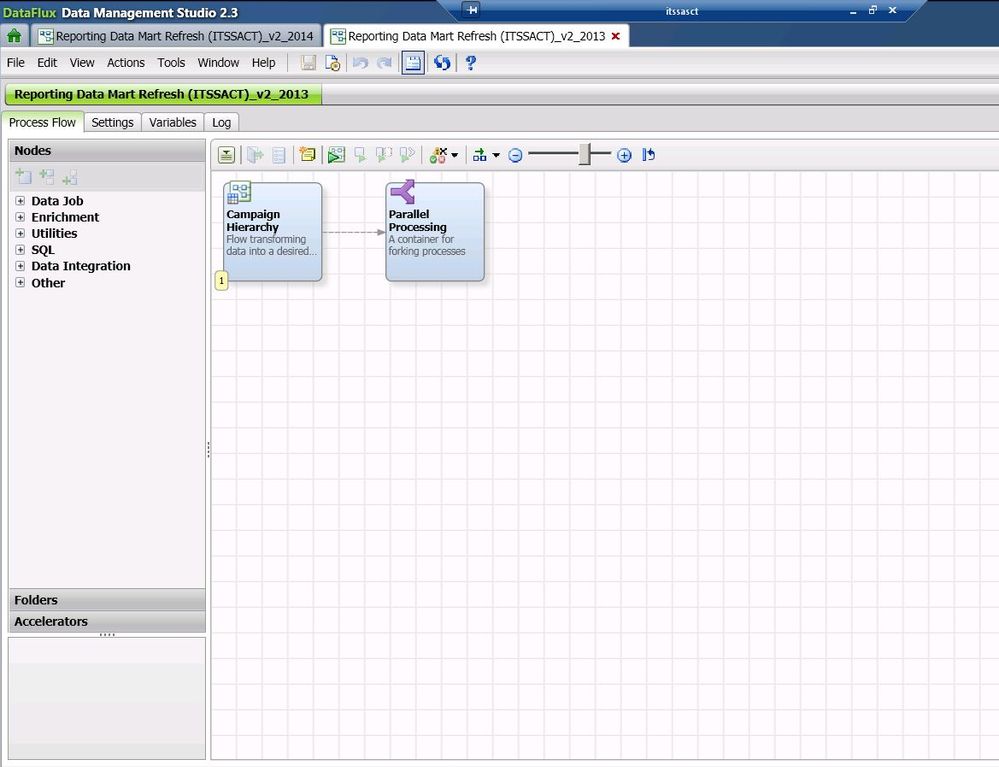999x767 pixels.
Task: Expand the Enrichment tree node
Action: click(x=20, y=217)
